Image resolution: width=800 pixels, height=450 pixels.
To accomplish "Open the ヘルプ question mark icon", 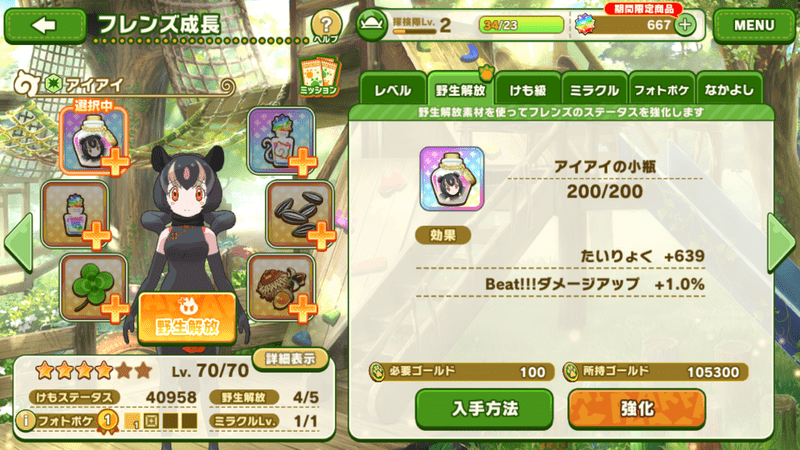I will (326, 26).
